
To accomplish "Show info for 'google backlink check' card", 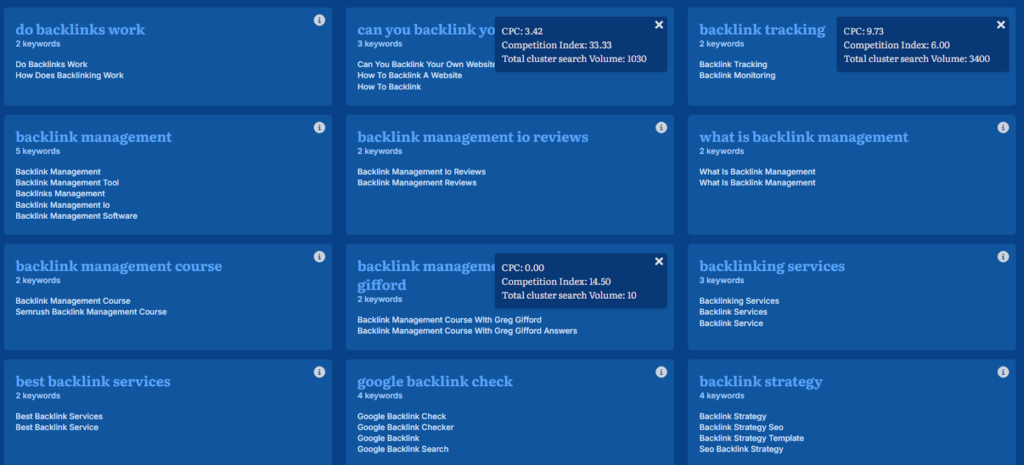I will point(661,372).
